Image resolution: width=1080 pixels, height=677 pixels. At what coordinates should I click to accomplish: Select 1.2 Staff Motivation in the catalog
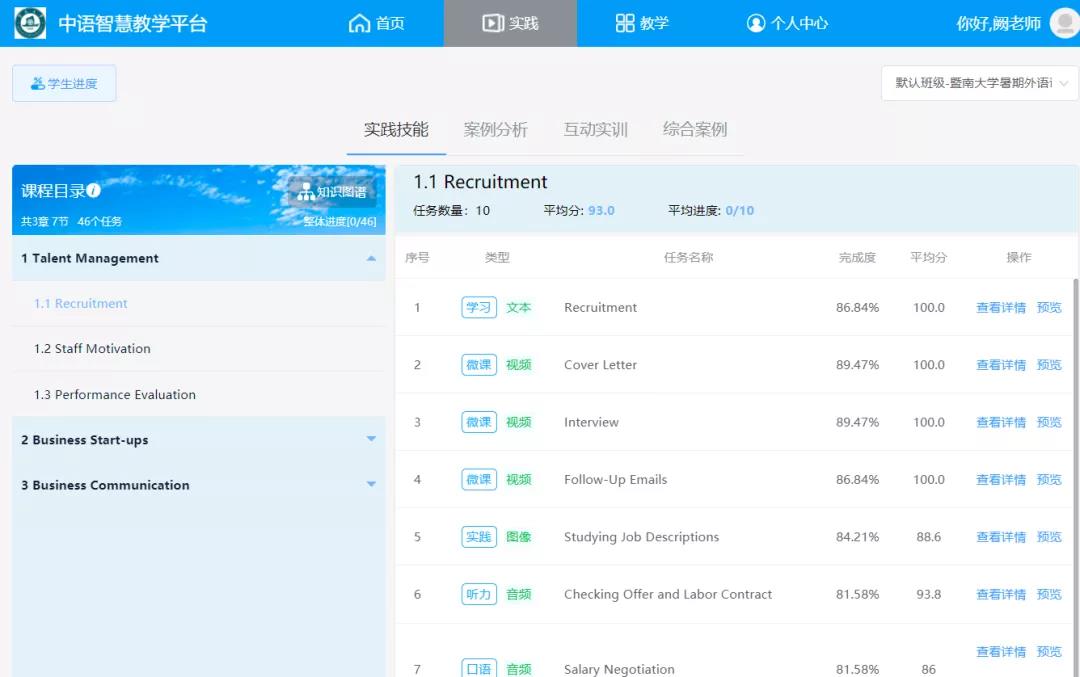coord(92,349)
